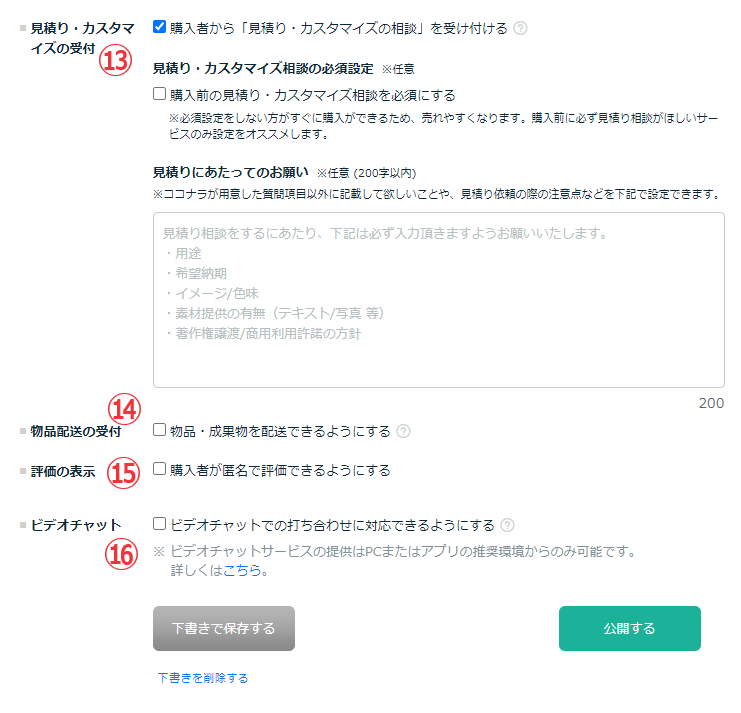Enable anonymous reviews checkbox 購入者が匿名で評価できるようにする
The width and height of the screenshot is (741, 713).
pos(160,469)
